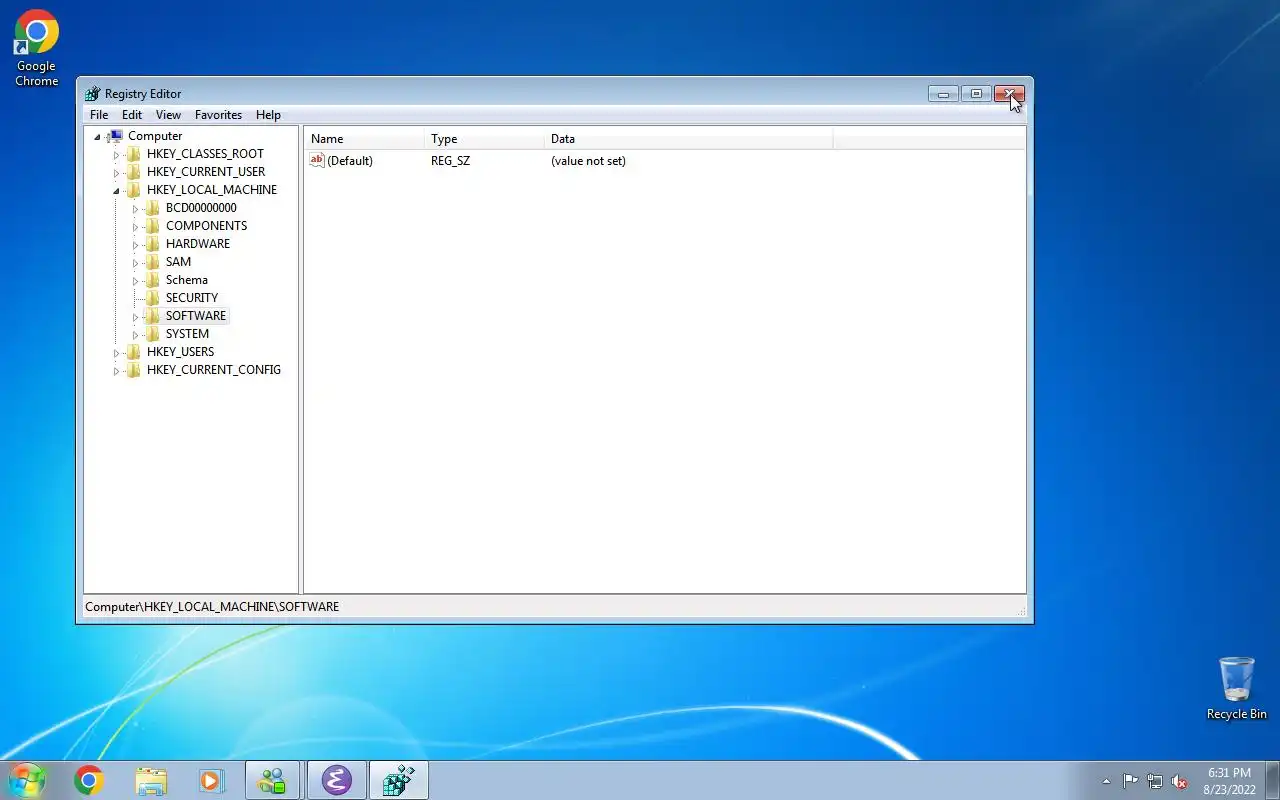This screenshot has height=800, width=1280.
Task: Minimize the Registry Editor window
Action: [x=943, y=94]
